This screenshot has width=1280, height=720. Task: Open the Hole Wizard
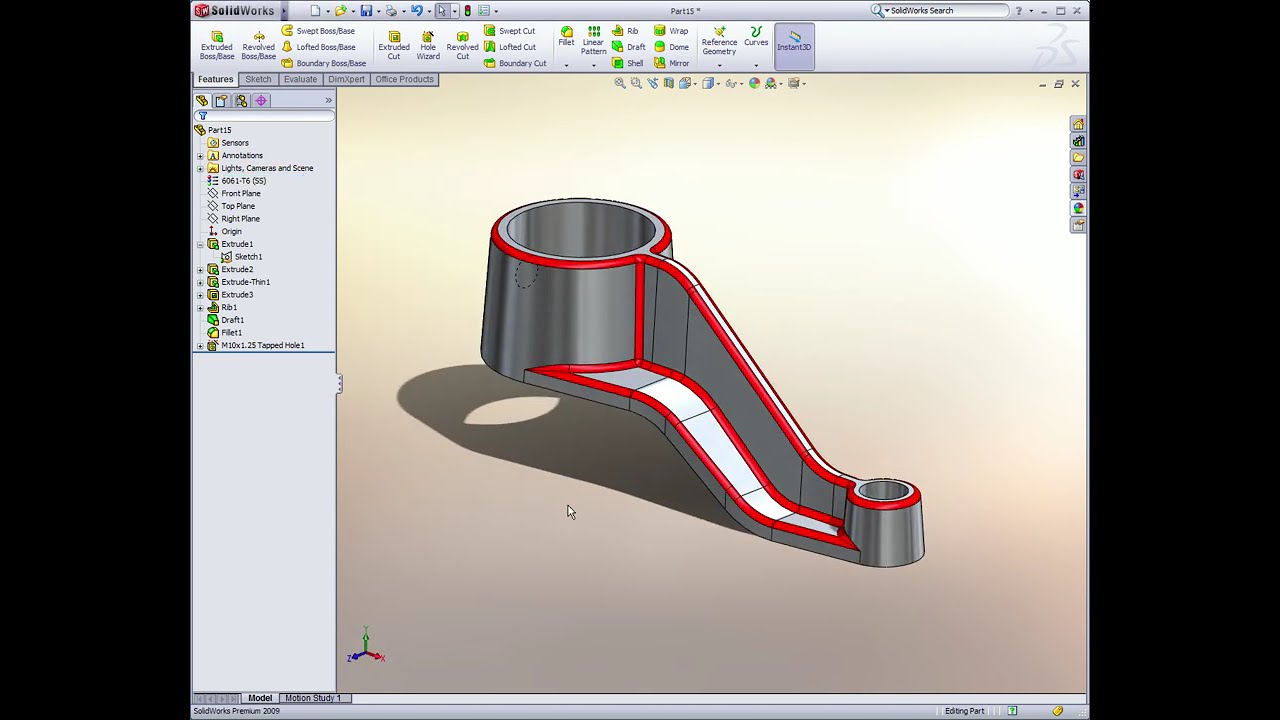(428, 45)
